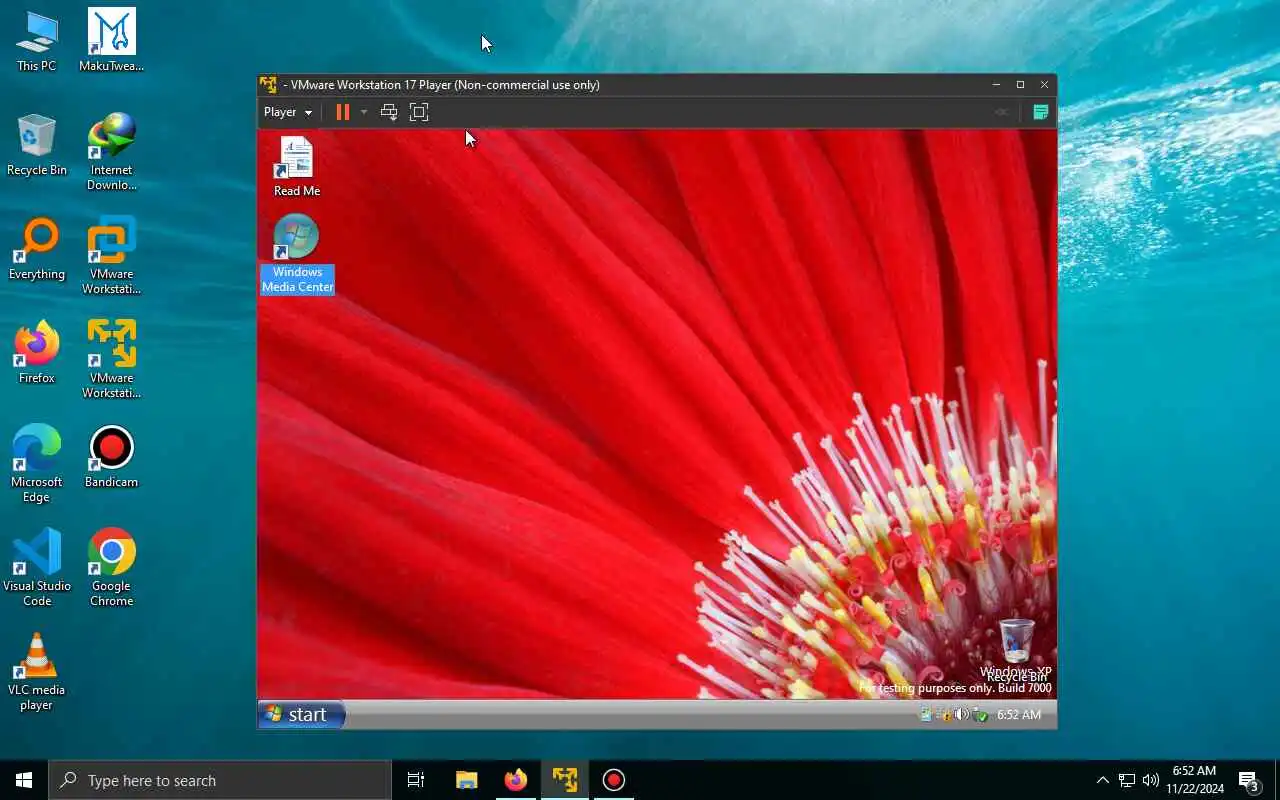Open the host clock showing 11/22/2024

(x=1194, y=780)
